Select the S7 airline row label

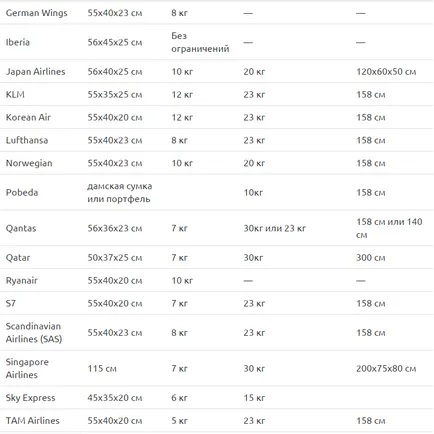pos(11,303)
